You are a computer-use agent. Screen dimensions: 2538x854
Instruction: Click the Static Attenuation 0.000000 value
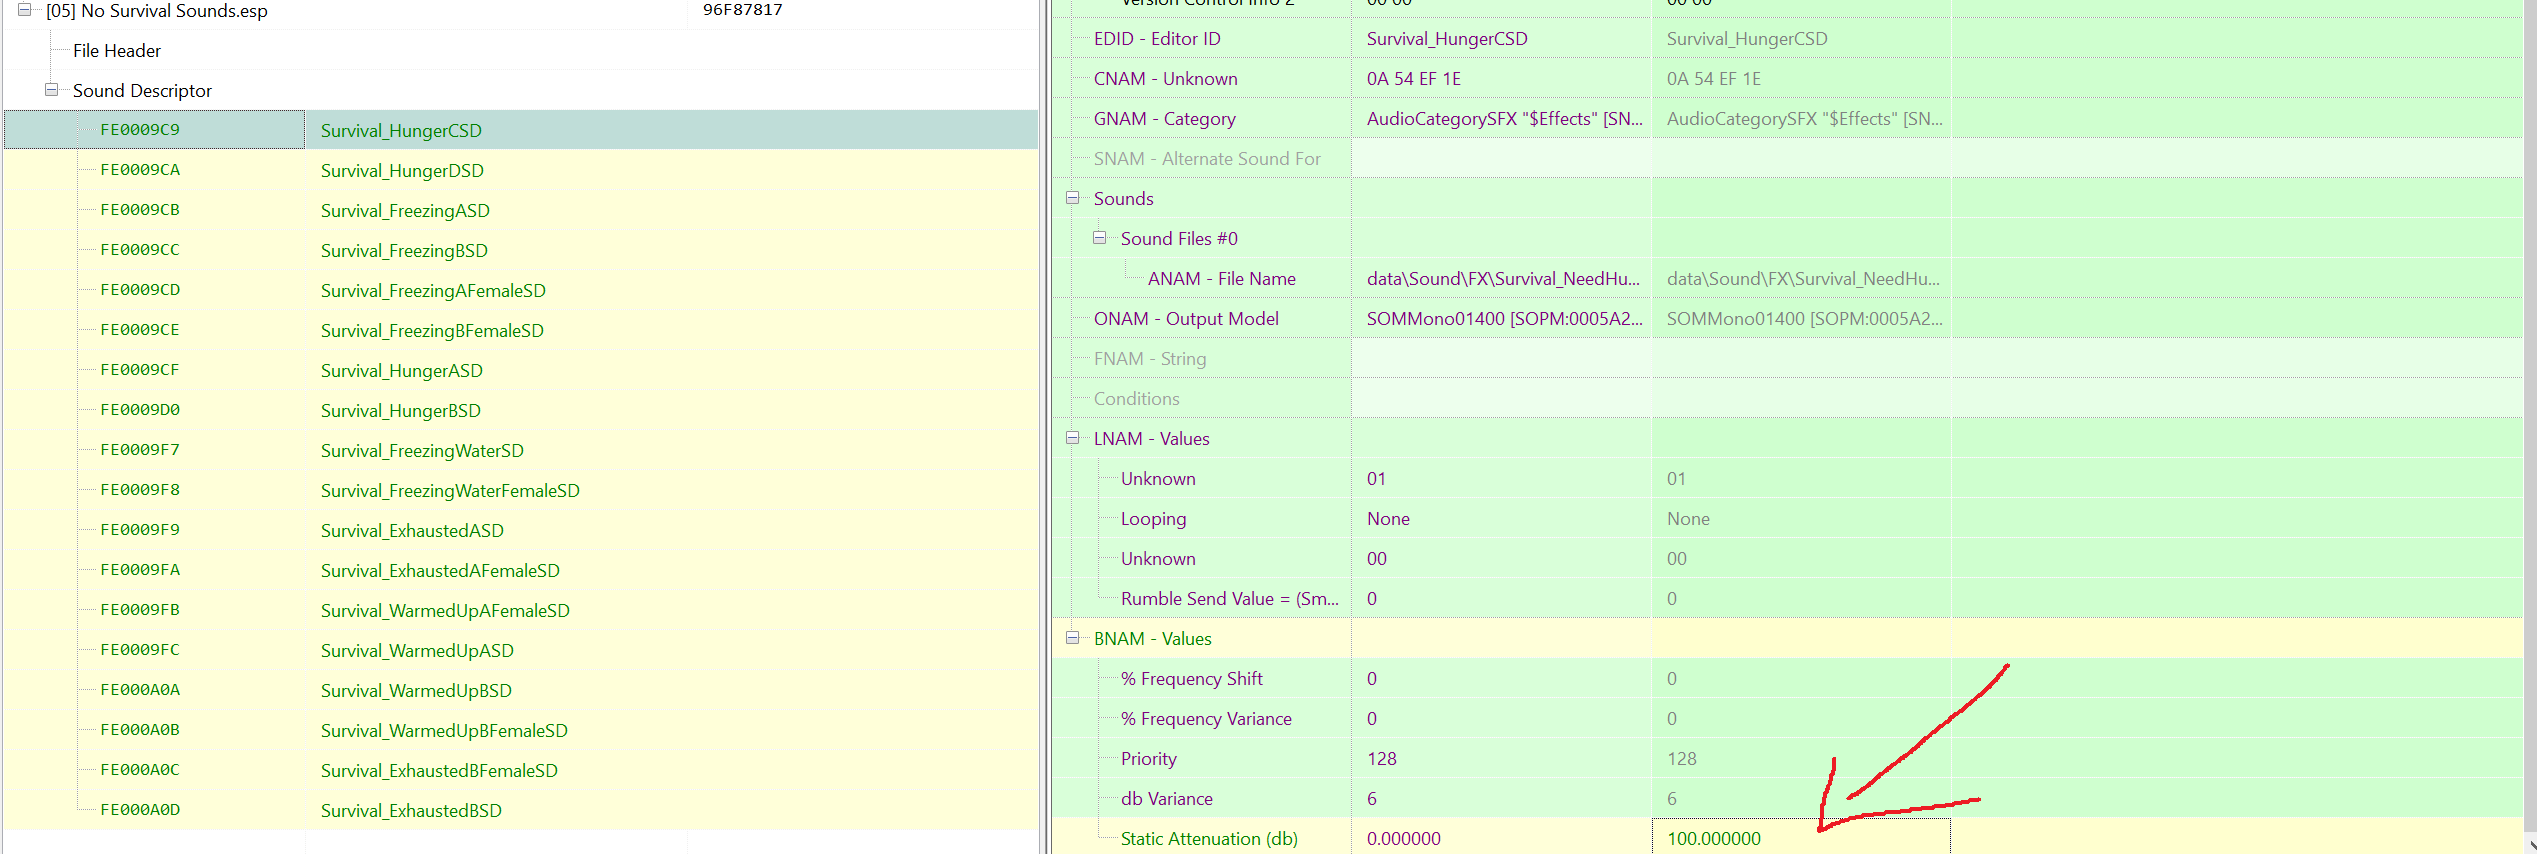coord(1403,839)
